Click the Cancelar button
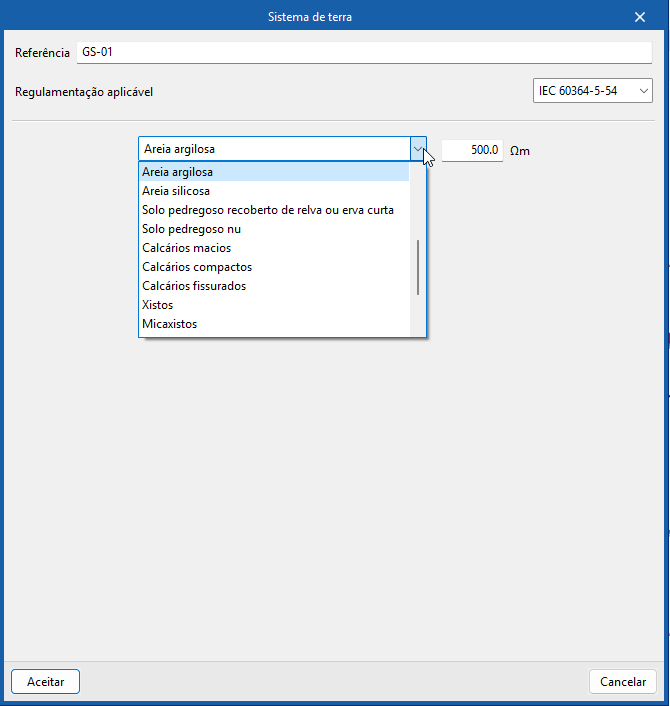Screen dimensions: 670x706 [623, 682]
